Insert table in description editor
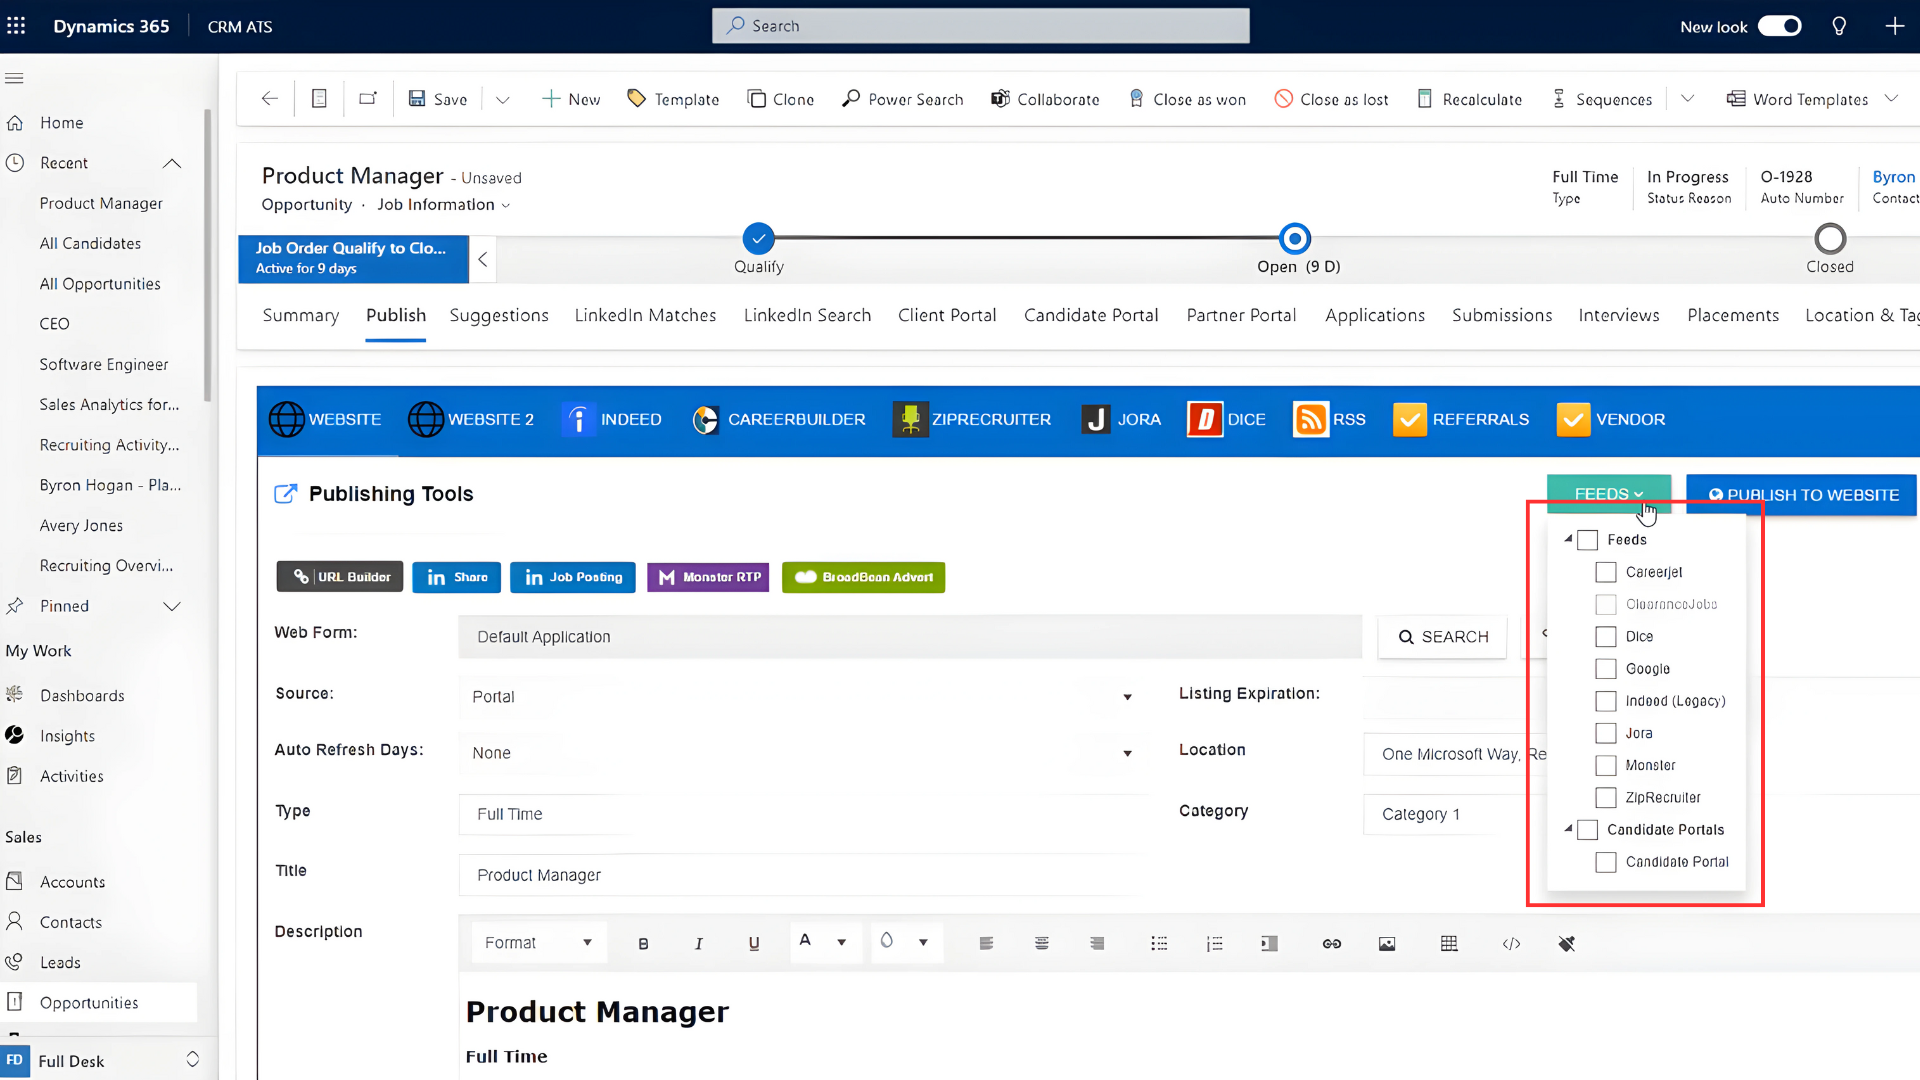1920x1080 pixels. 1449,943
